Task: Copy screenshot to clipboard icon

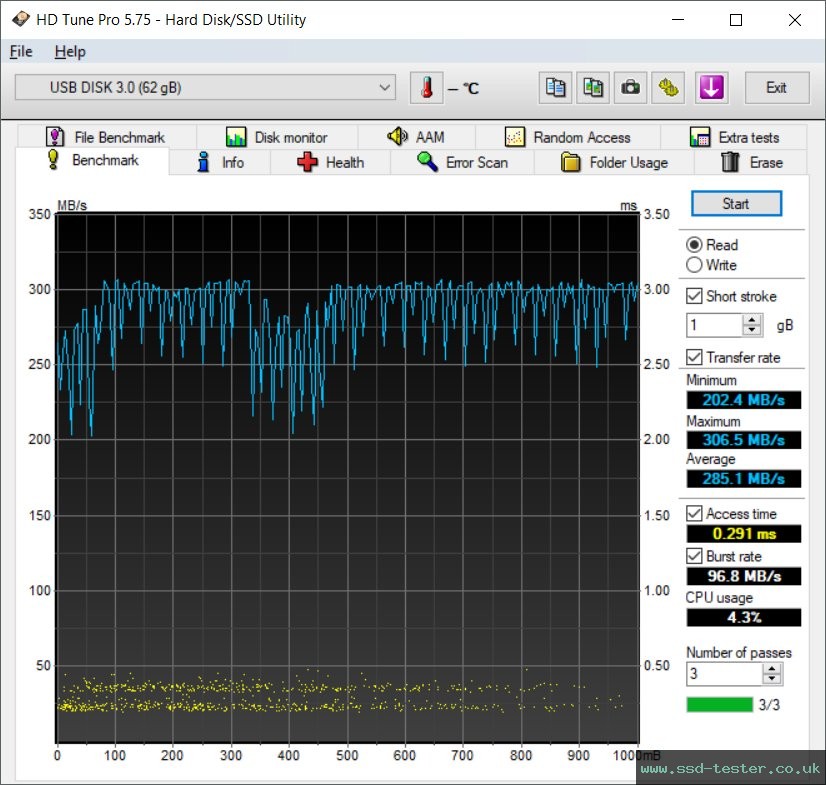Action: point(593,87)
